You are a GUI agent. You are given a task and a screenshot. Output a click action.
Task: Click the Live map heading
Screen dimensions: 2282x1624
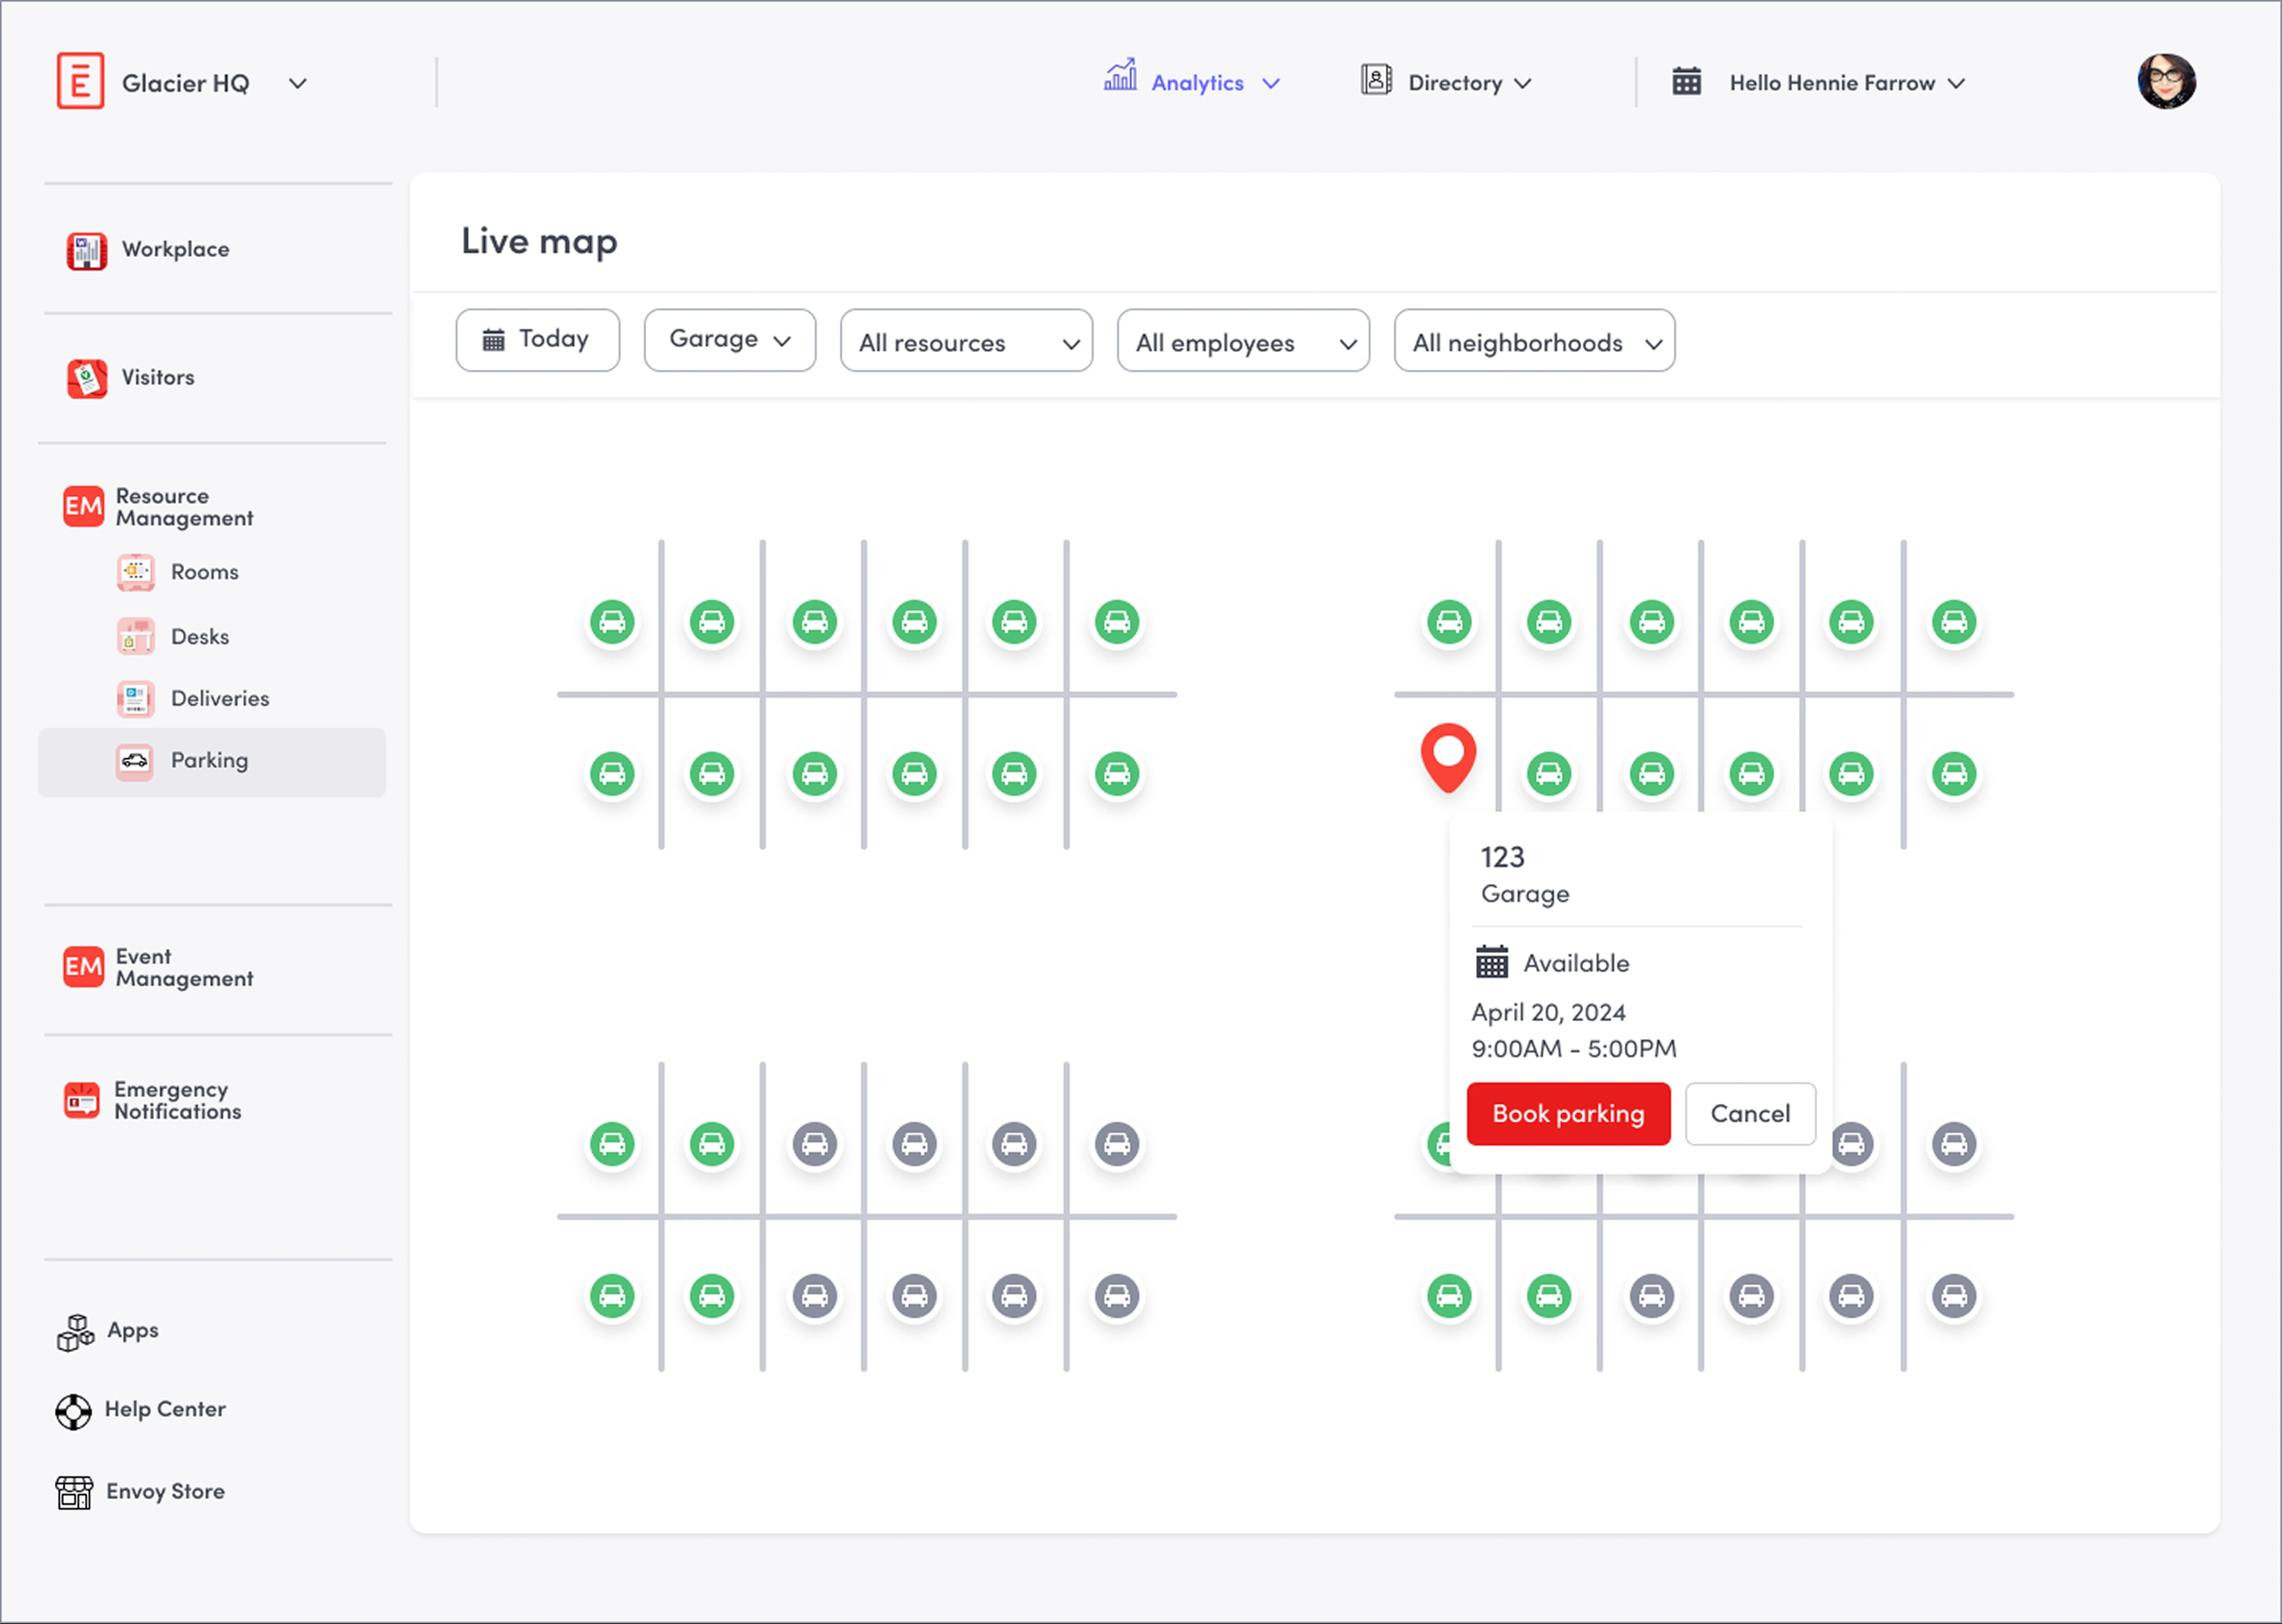pos(540,243)
